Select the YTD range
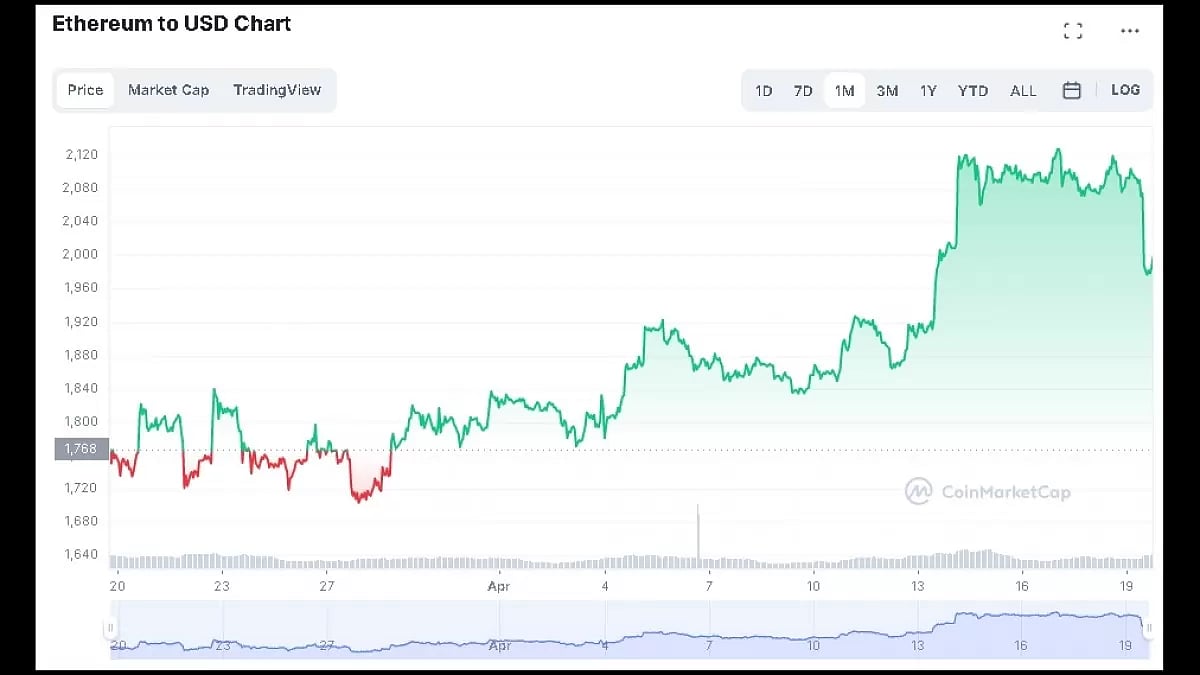Image resolution: width=1200 pixels, height=675 pixels. coord(972,90)
